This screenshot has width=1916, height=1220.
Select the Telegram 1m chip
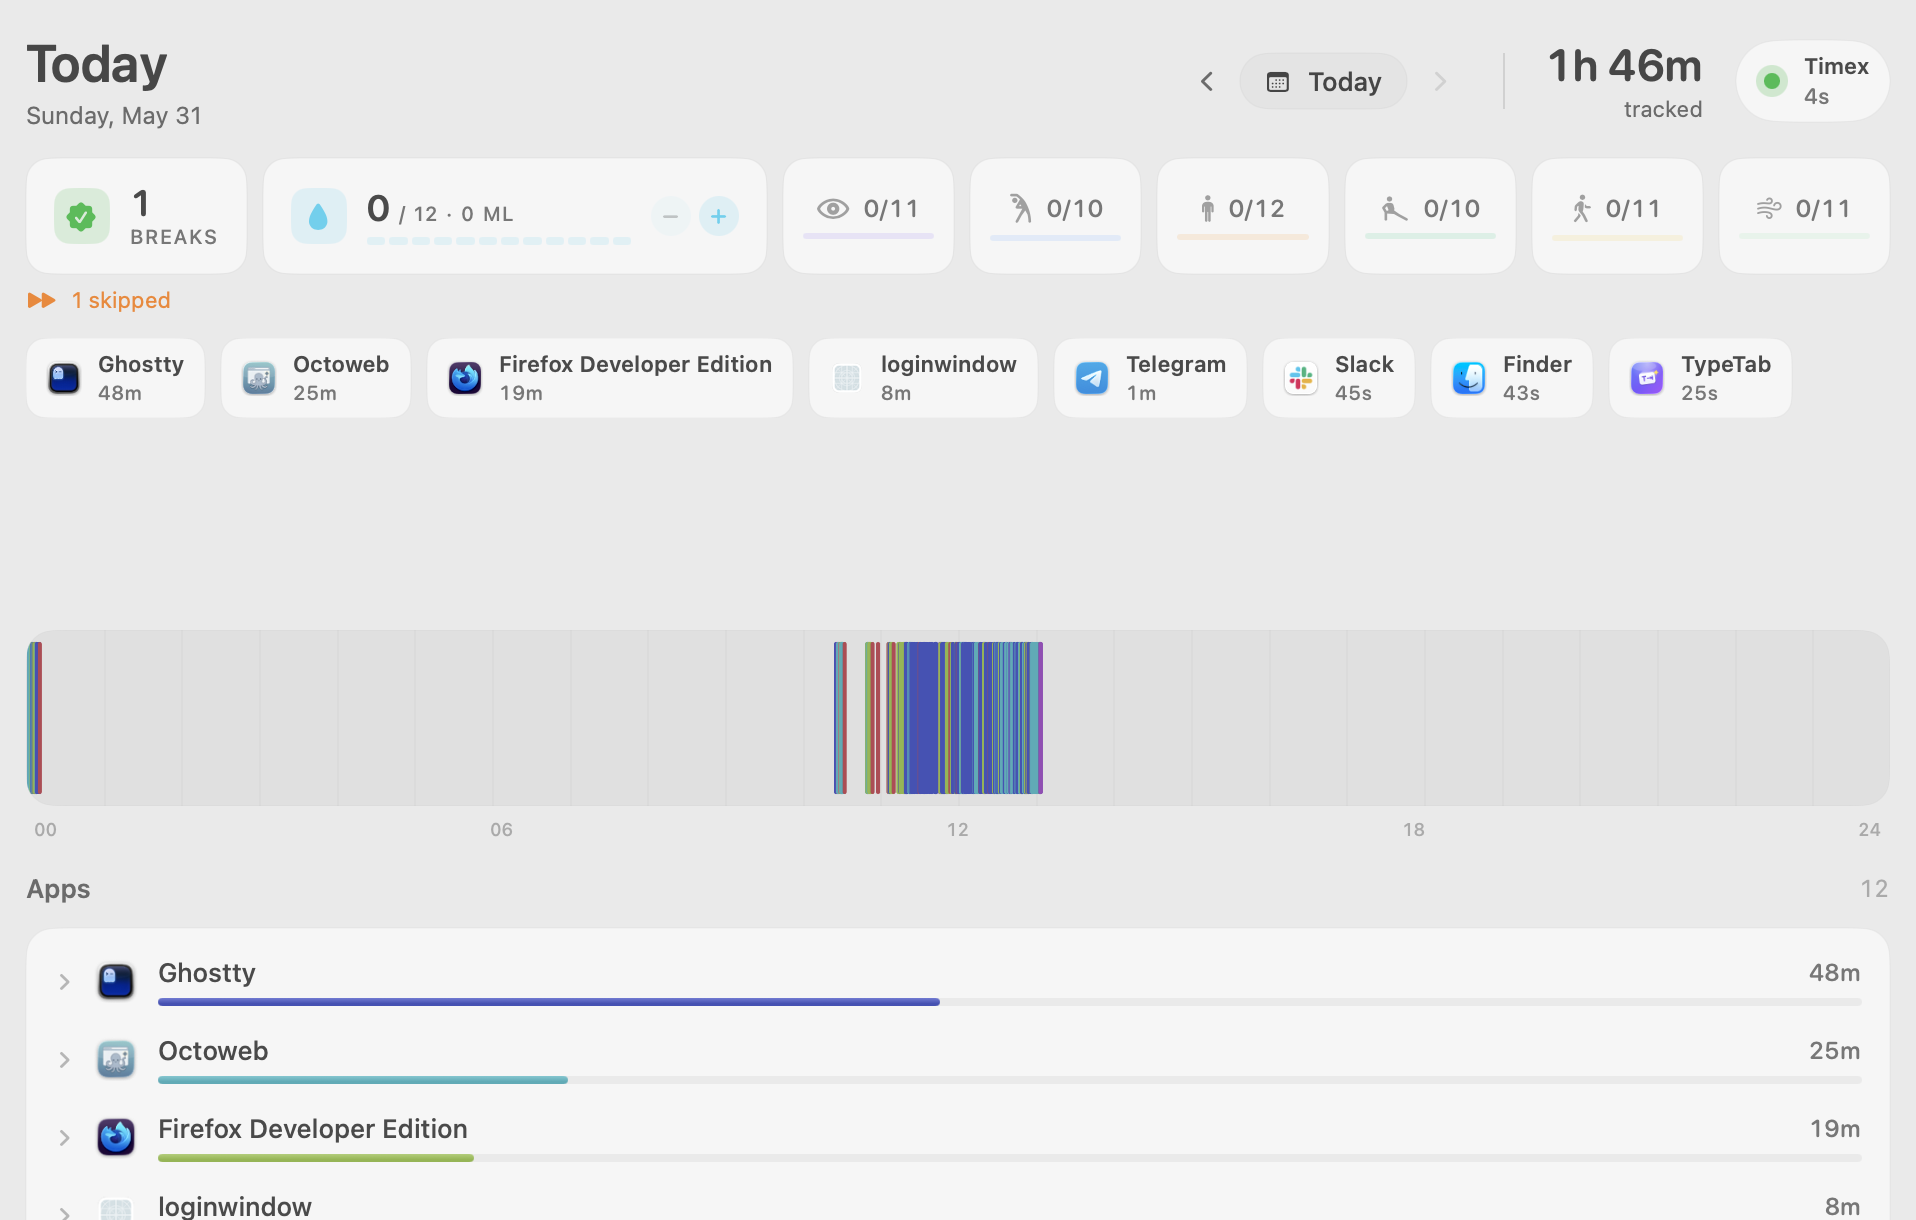coord(1150,378)
